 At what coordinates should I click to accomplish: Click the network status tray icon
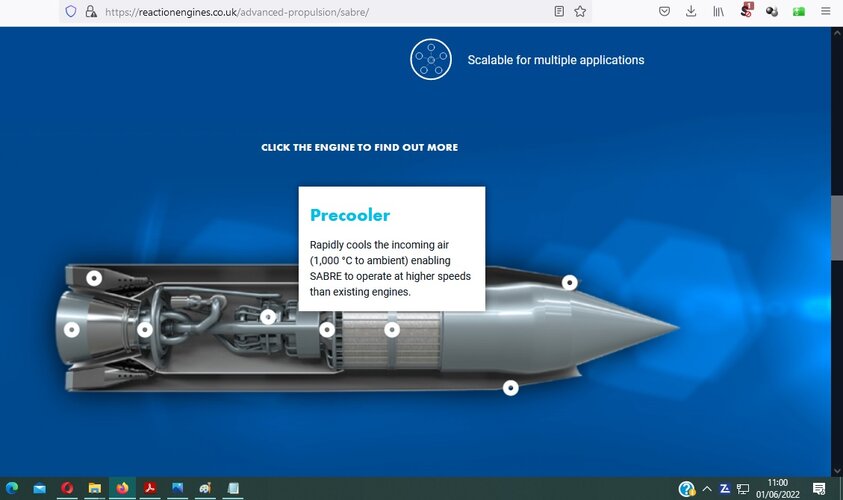click(x=743, y=489)
